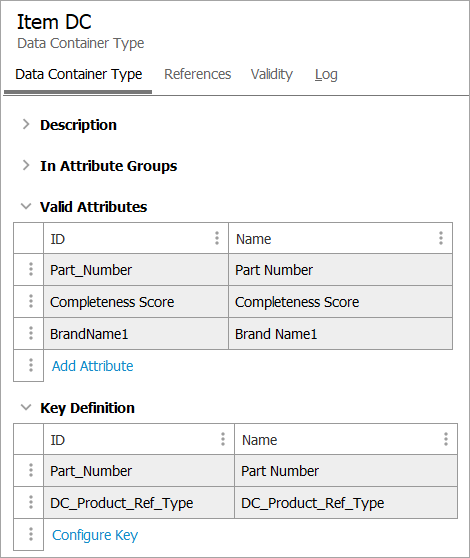Open Key Definition Name column options menu
This screenshot has width=470, height=558.
[x=445, y=439]
